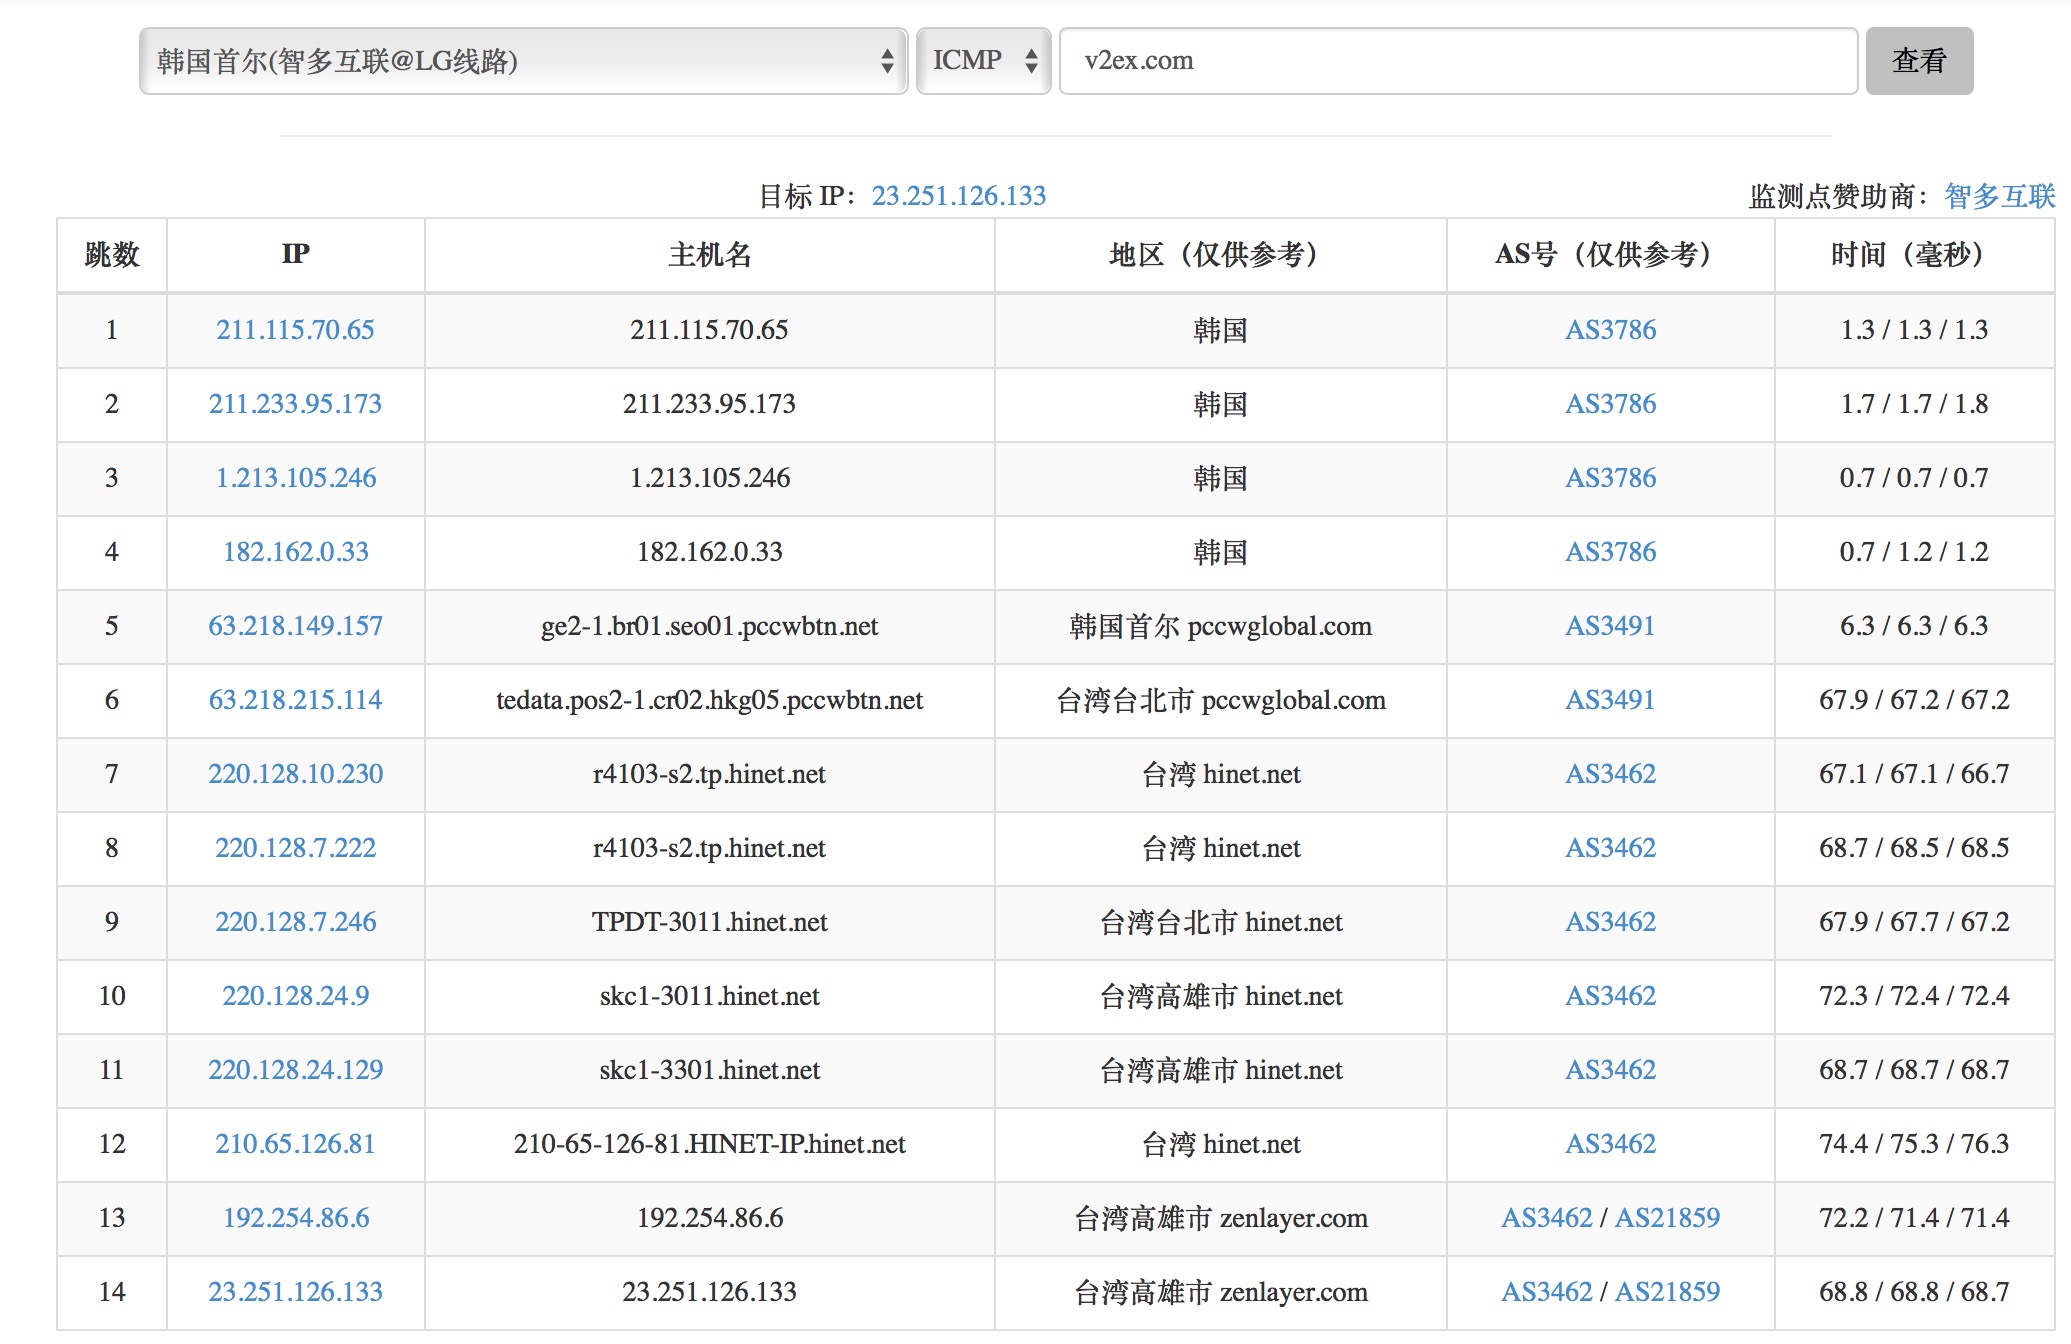Image resolution: width=2071 pixels, height=1344 pixels.
Task: Open the target IP 23.251.126.133 link in header
Action: 958,196
